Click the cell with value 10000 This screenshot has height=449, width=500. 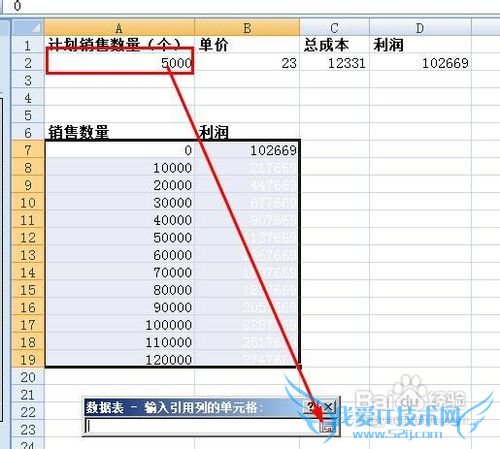[x=119, y=167]
